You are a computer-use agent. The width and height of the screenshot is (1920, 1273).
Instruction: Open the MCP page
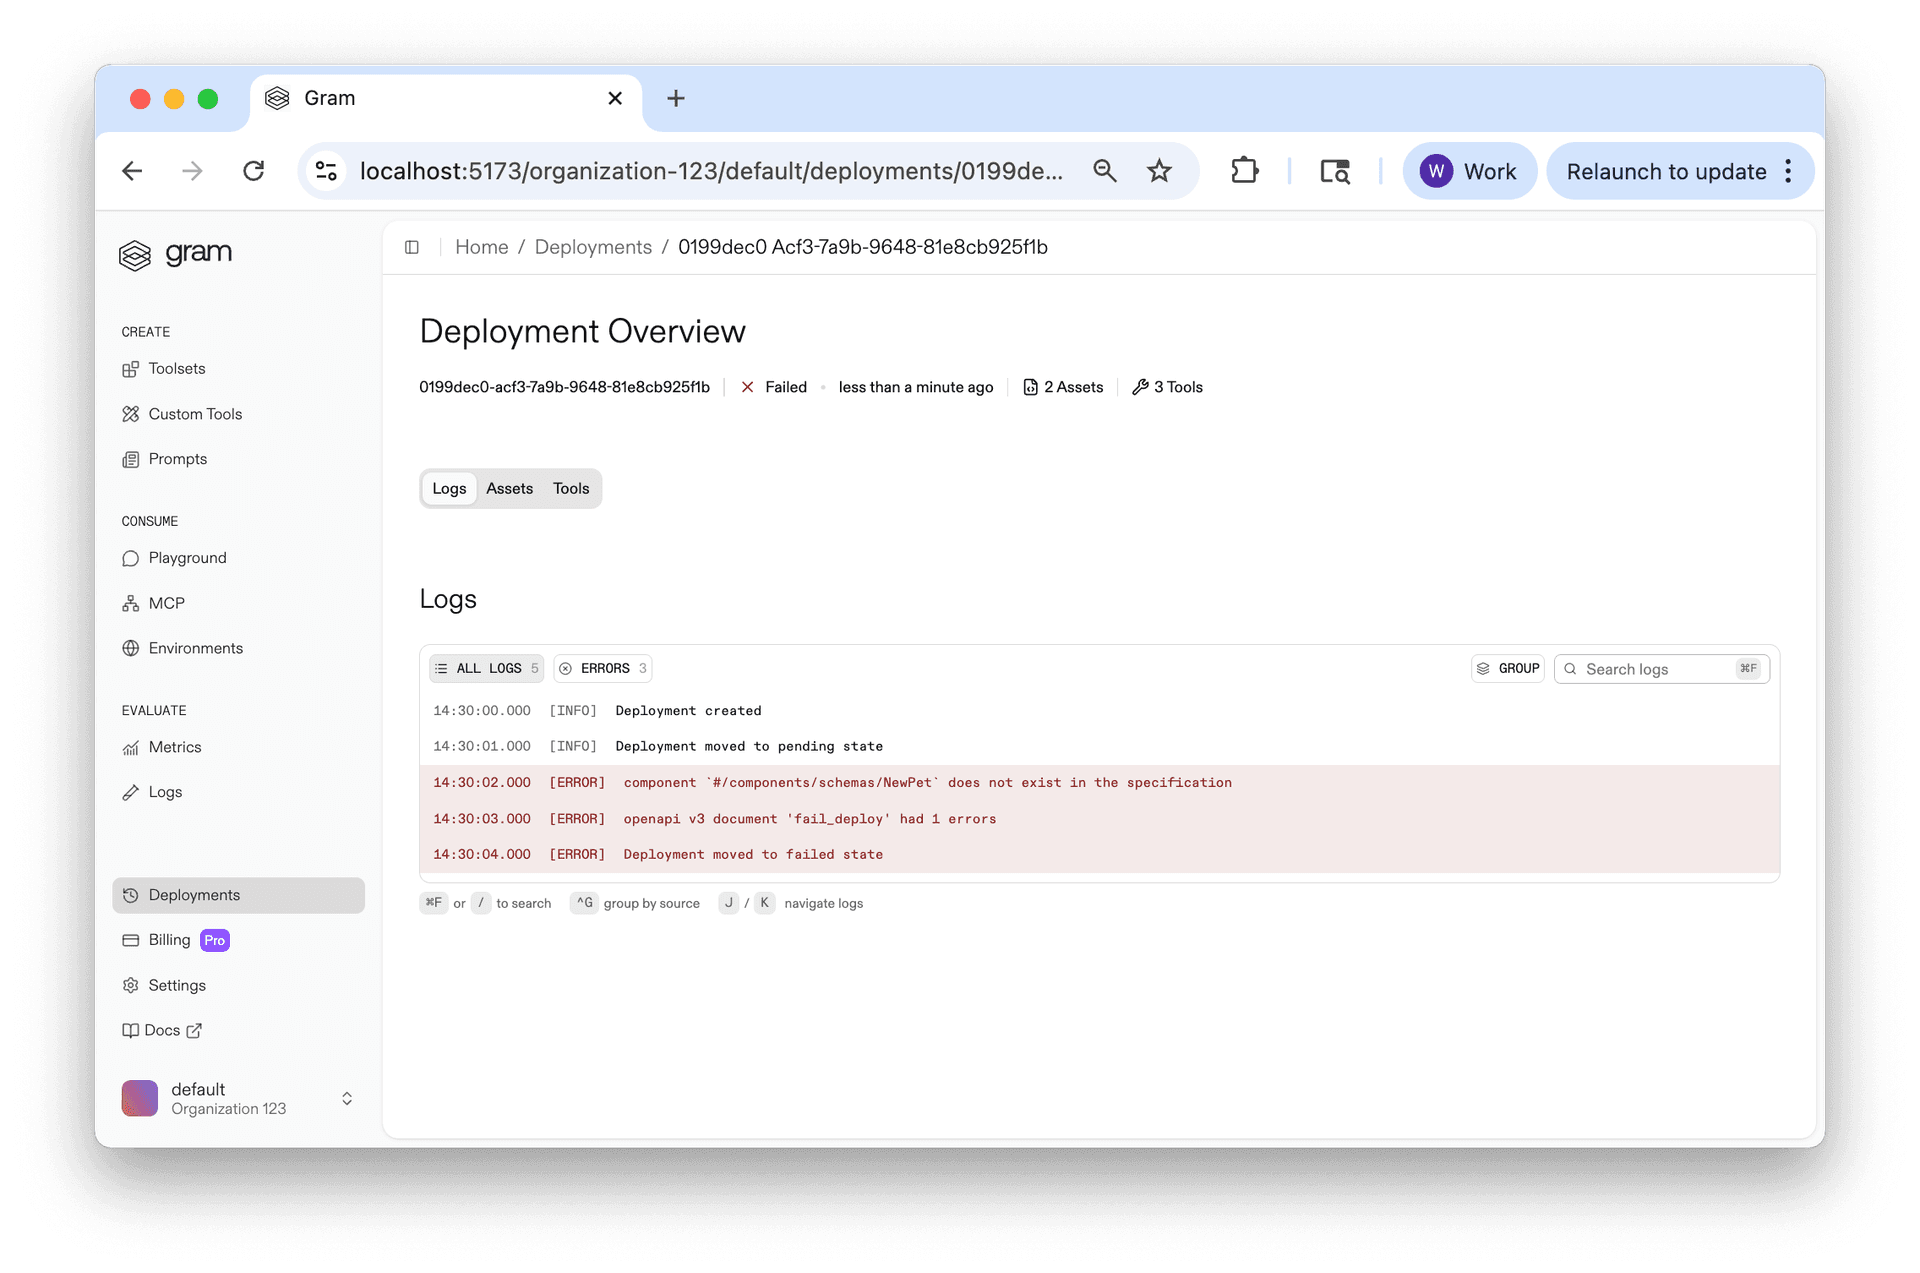coord(166,602)
